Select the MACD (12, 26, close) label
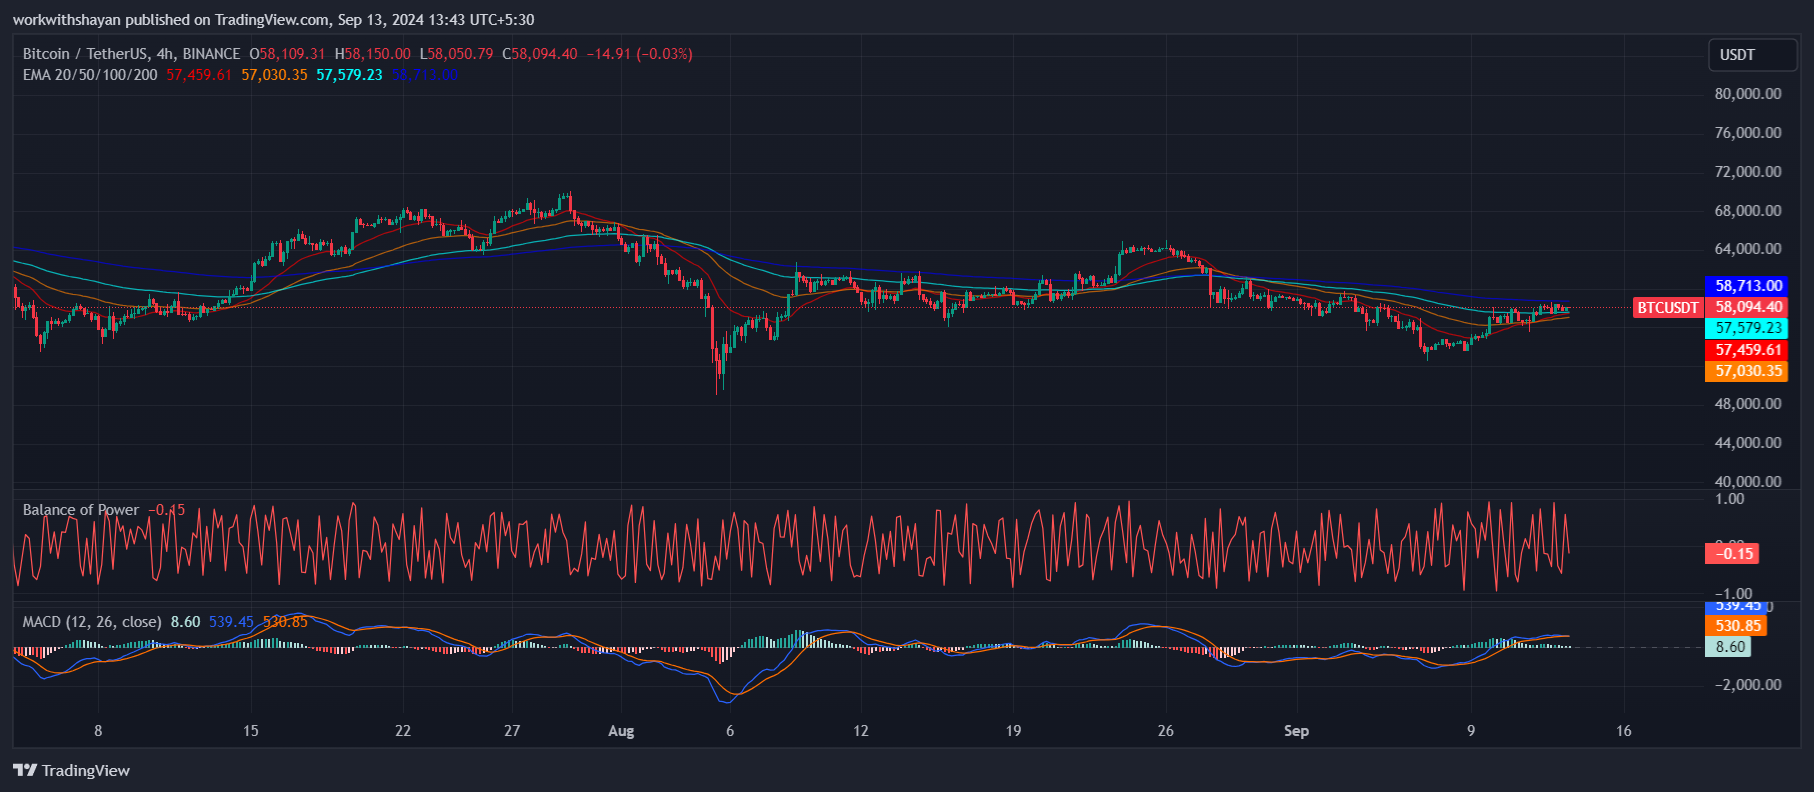The image size is (1814, 792). pos(92,622)
